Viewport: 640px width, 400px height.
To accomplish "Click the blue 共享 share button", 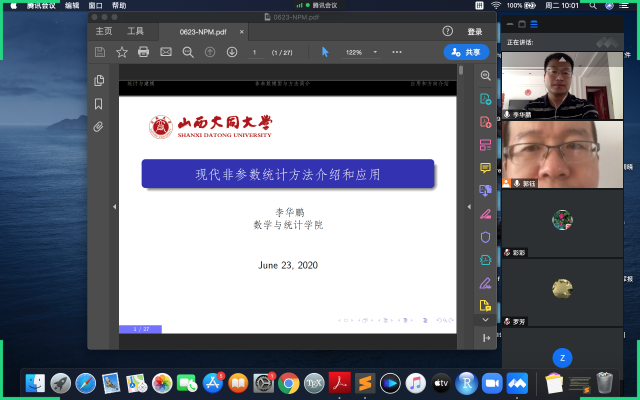I will (466, 52).
